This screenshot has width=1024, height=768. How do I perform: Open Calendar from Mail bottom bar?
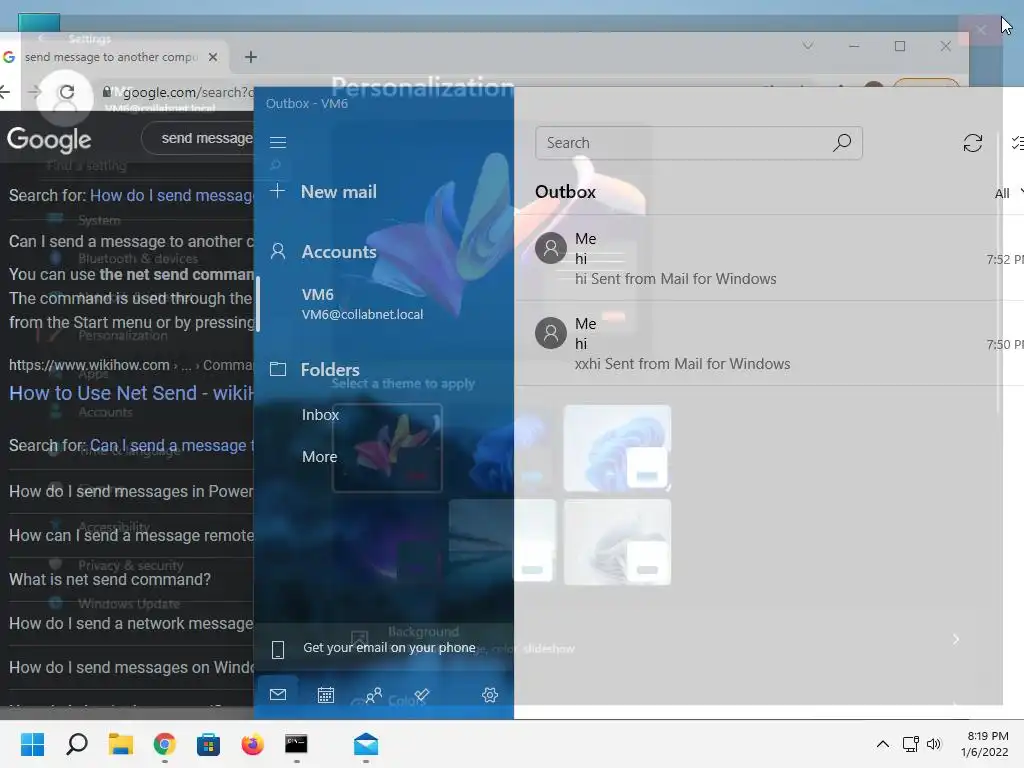point(325,695)
